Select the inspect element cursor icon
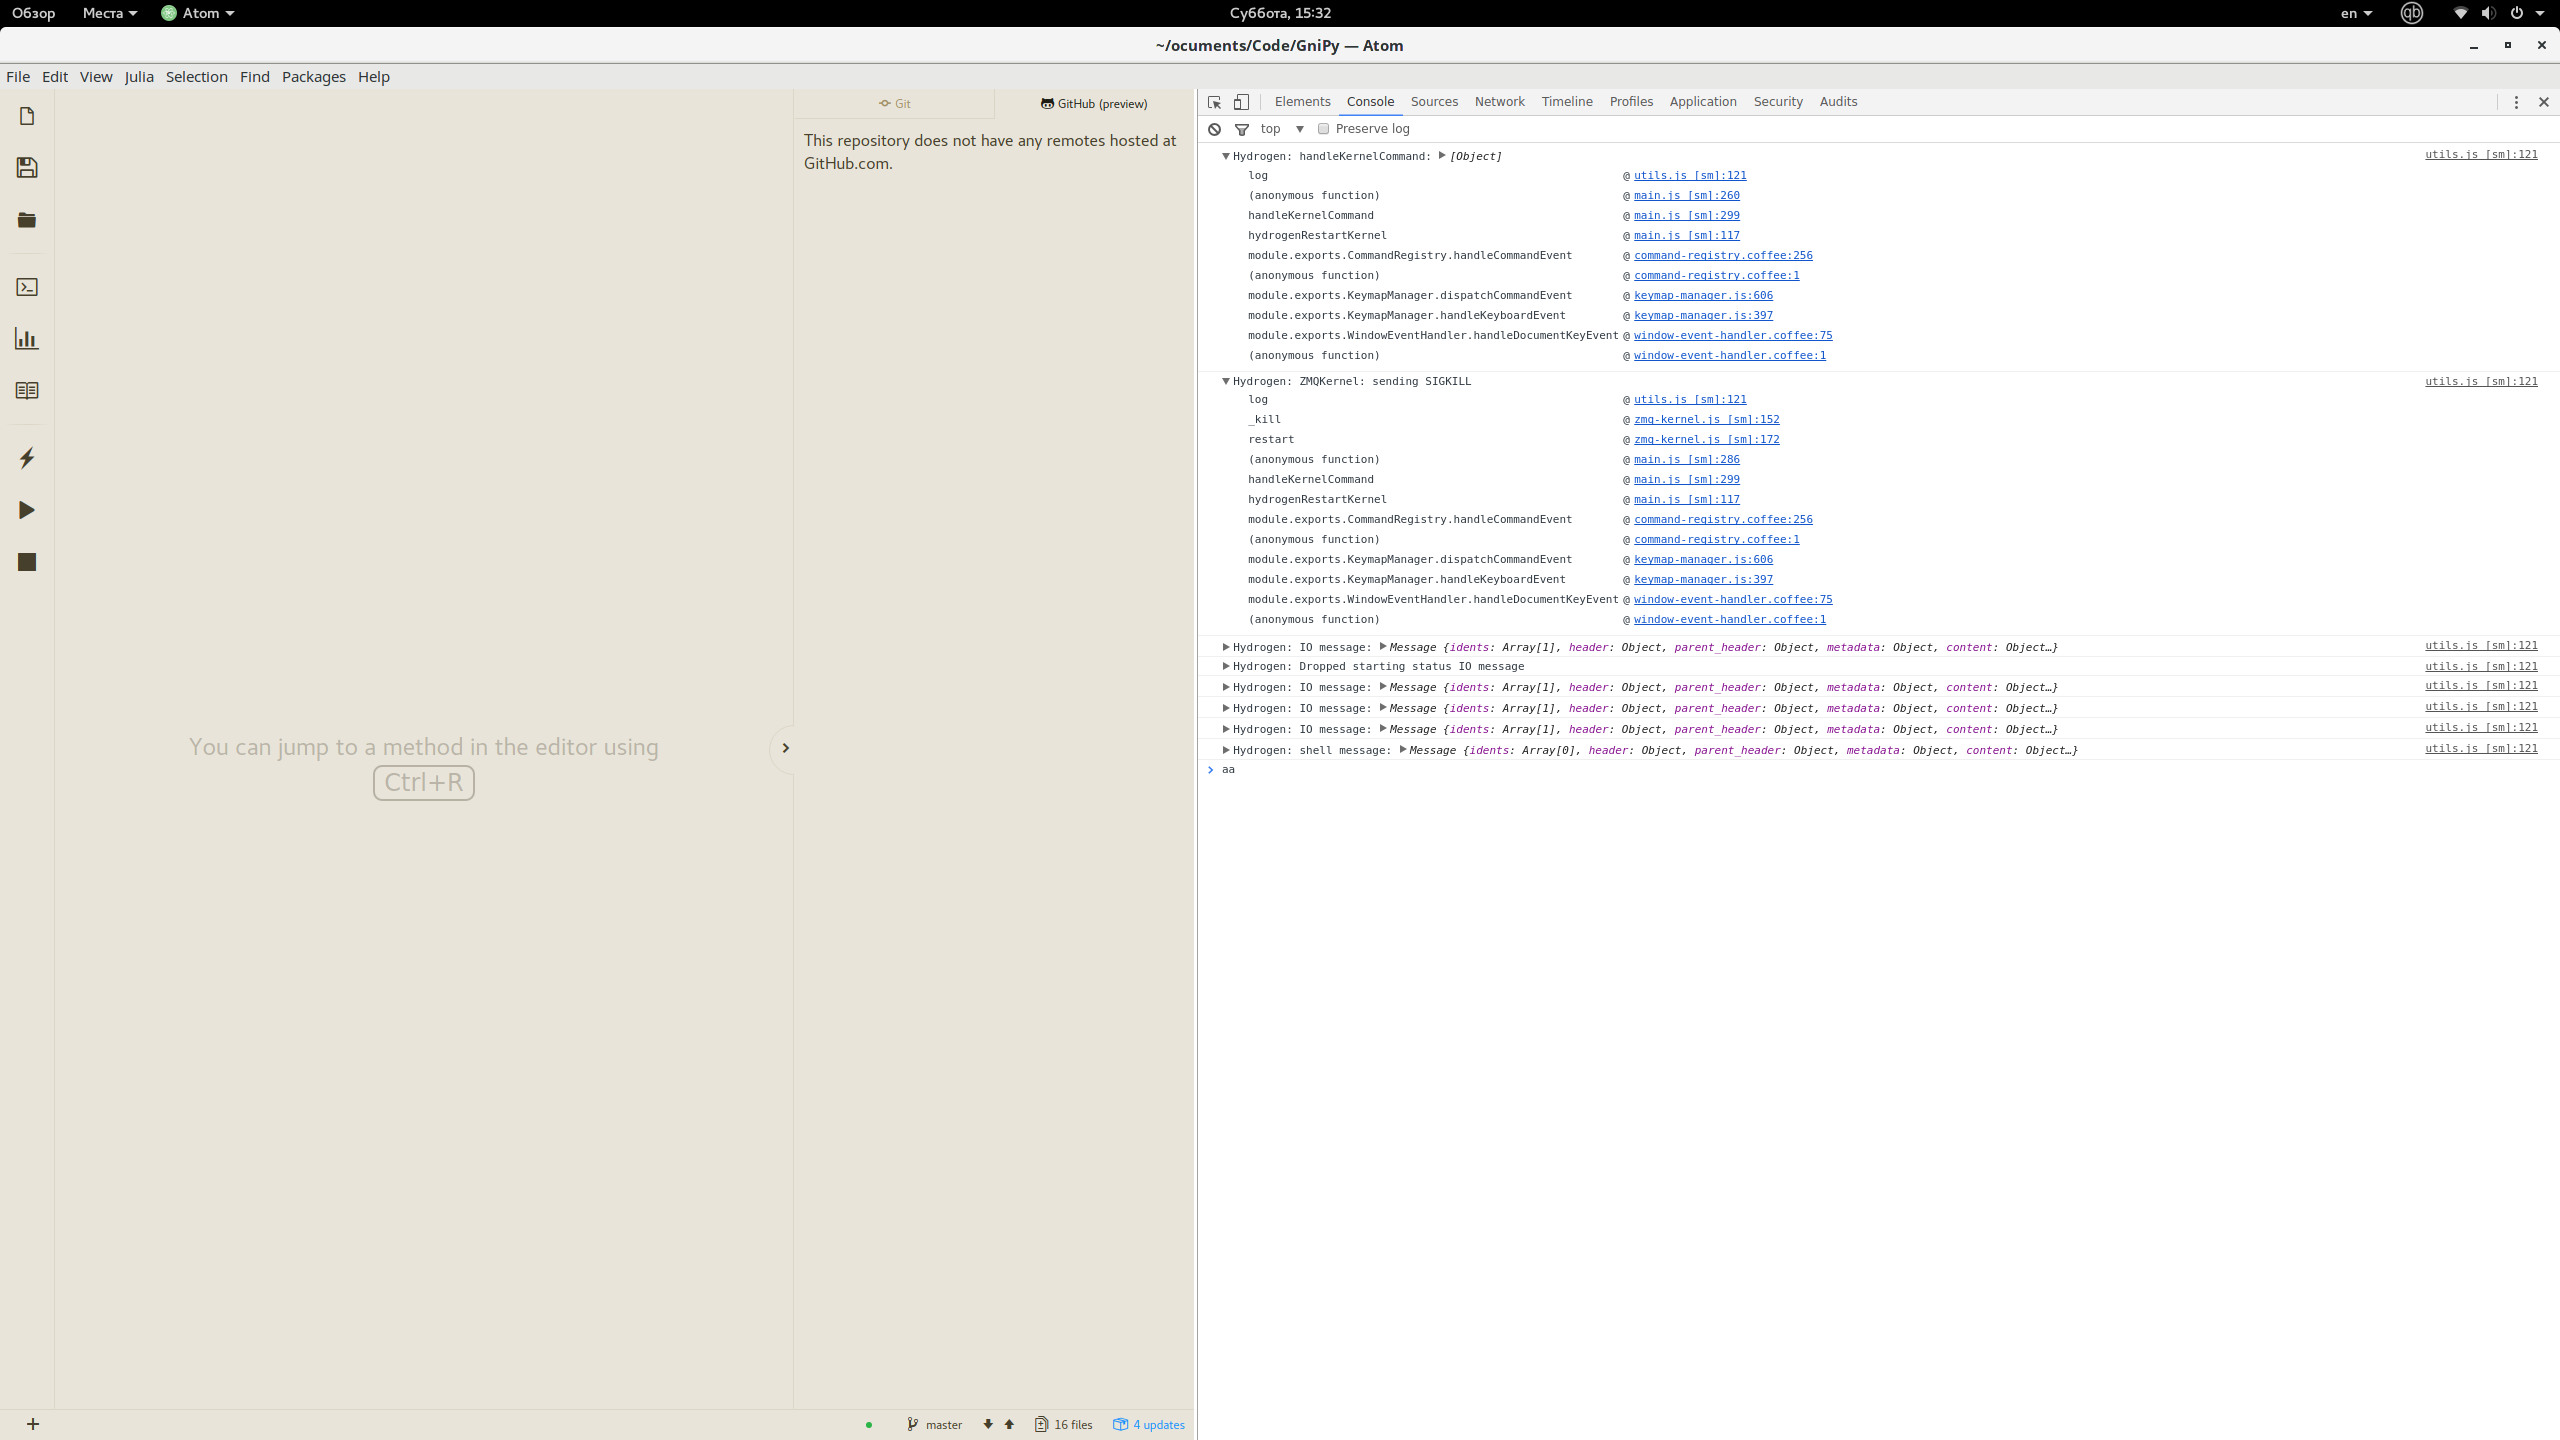Screen dimensions: 2560x1440 click(x=1214, y=102)
